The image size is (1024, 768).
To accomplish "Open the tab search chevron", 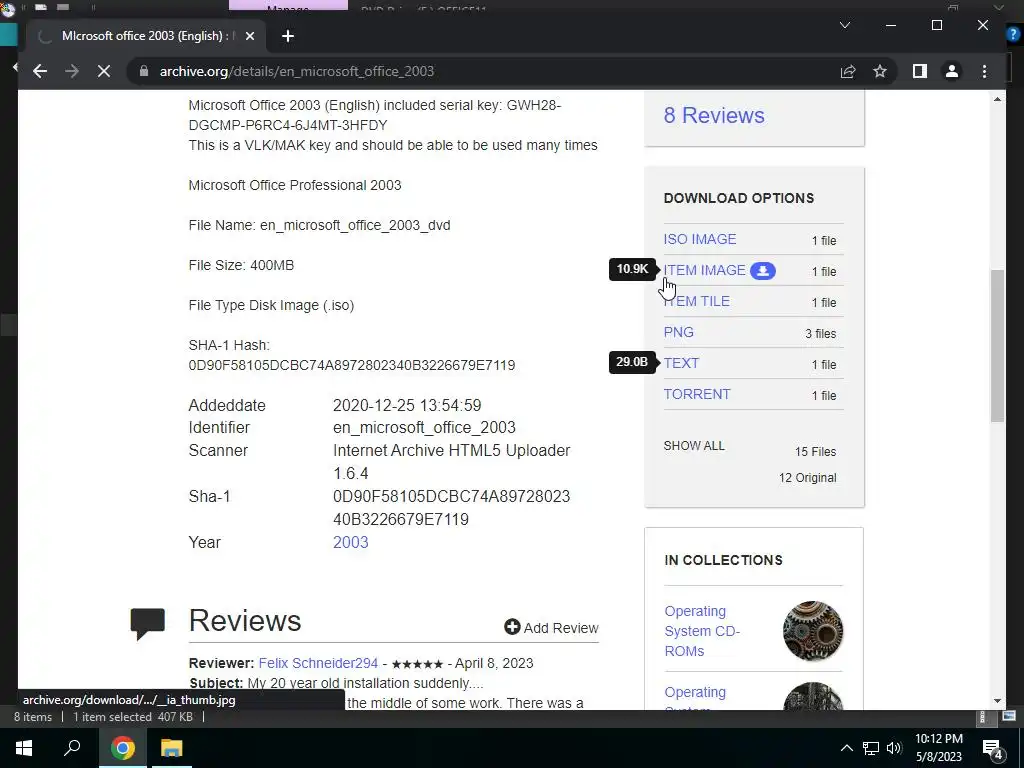I will click(x=844, y=25).
